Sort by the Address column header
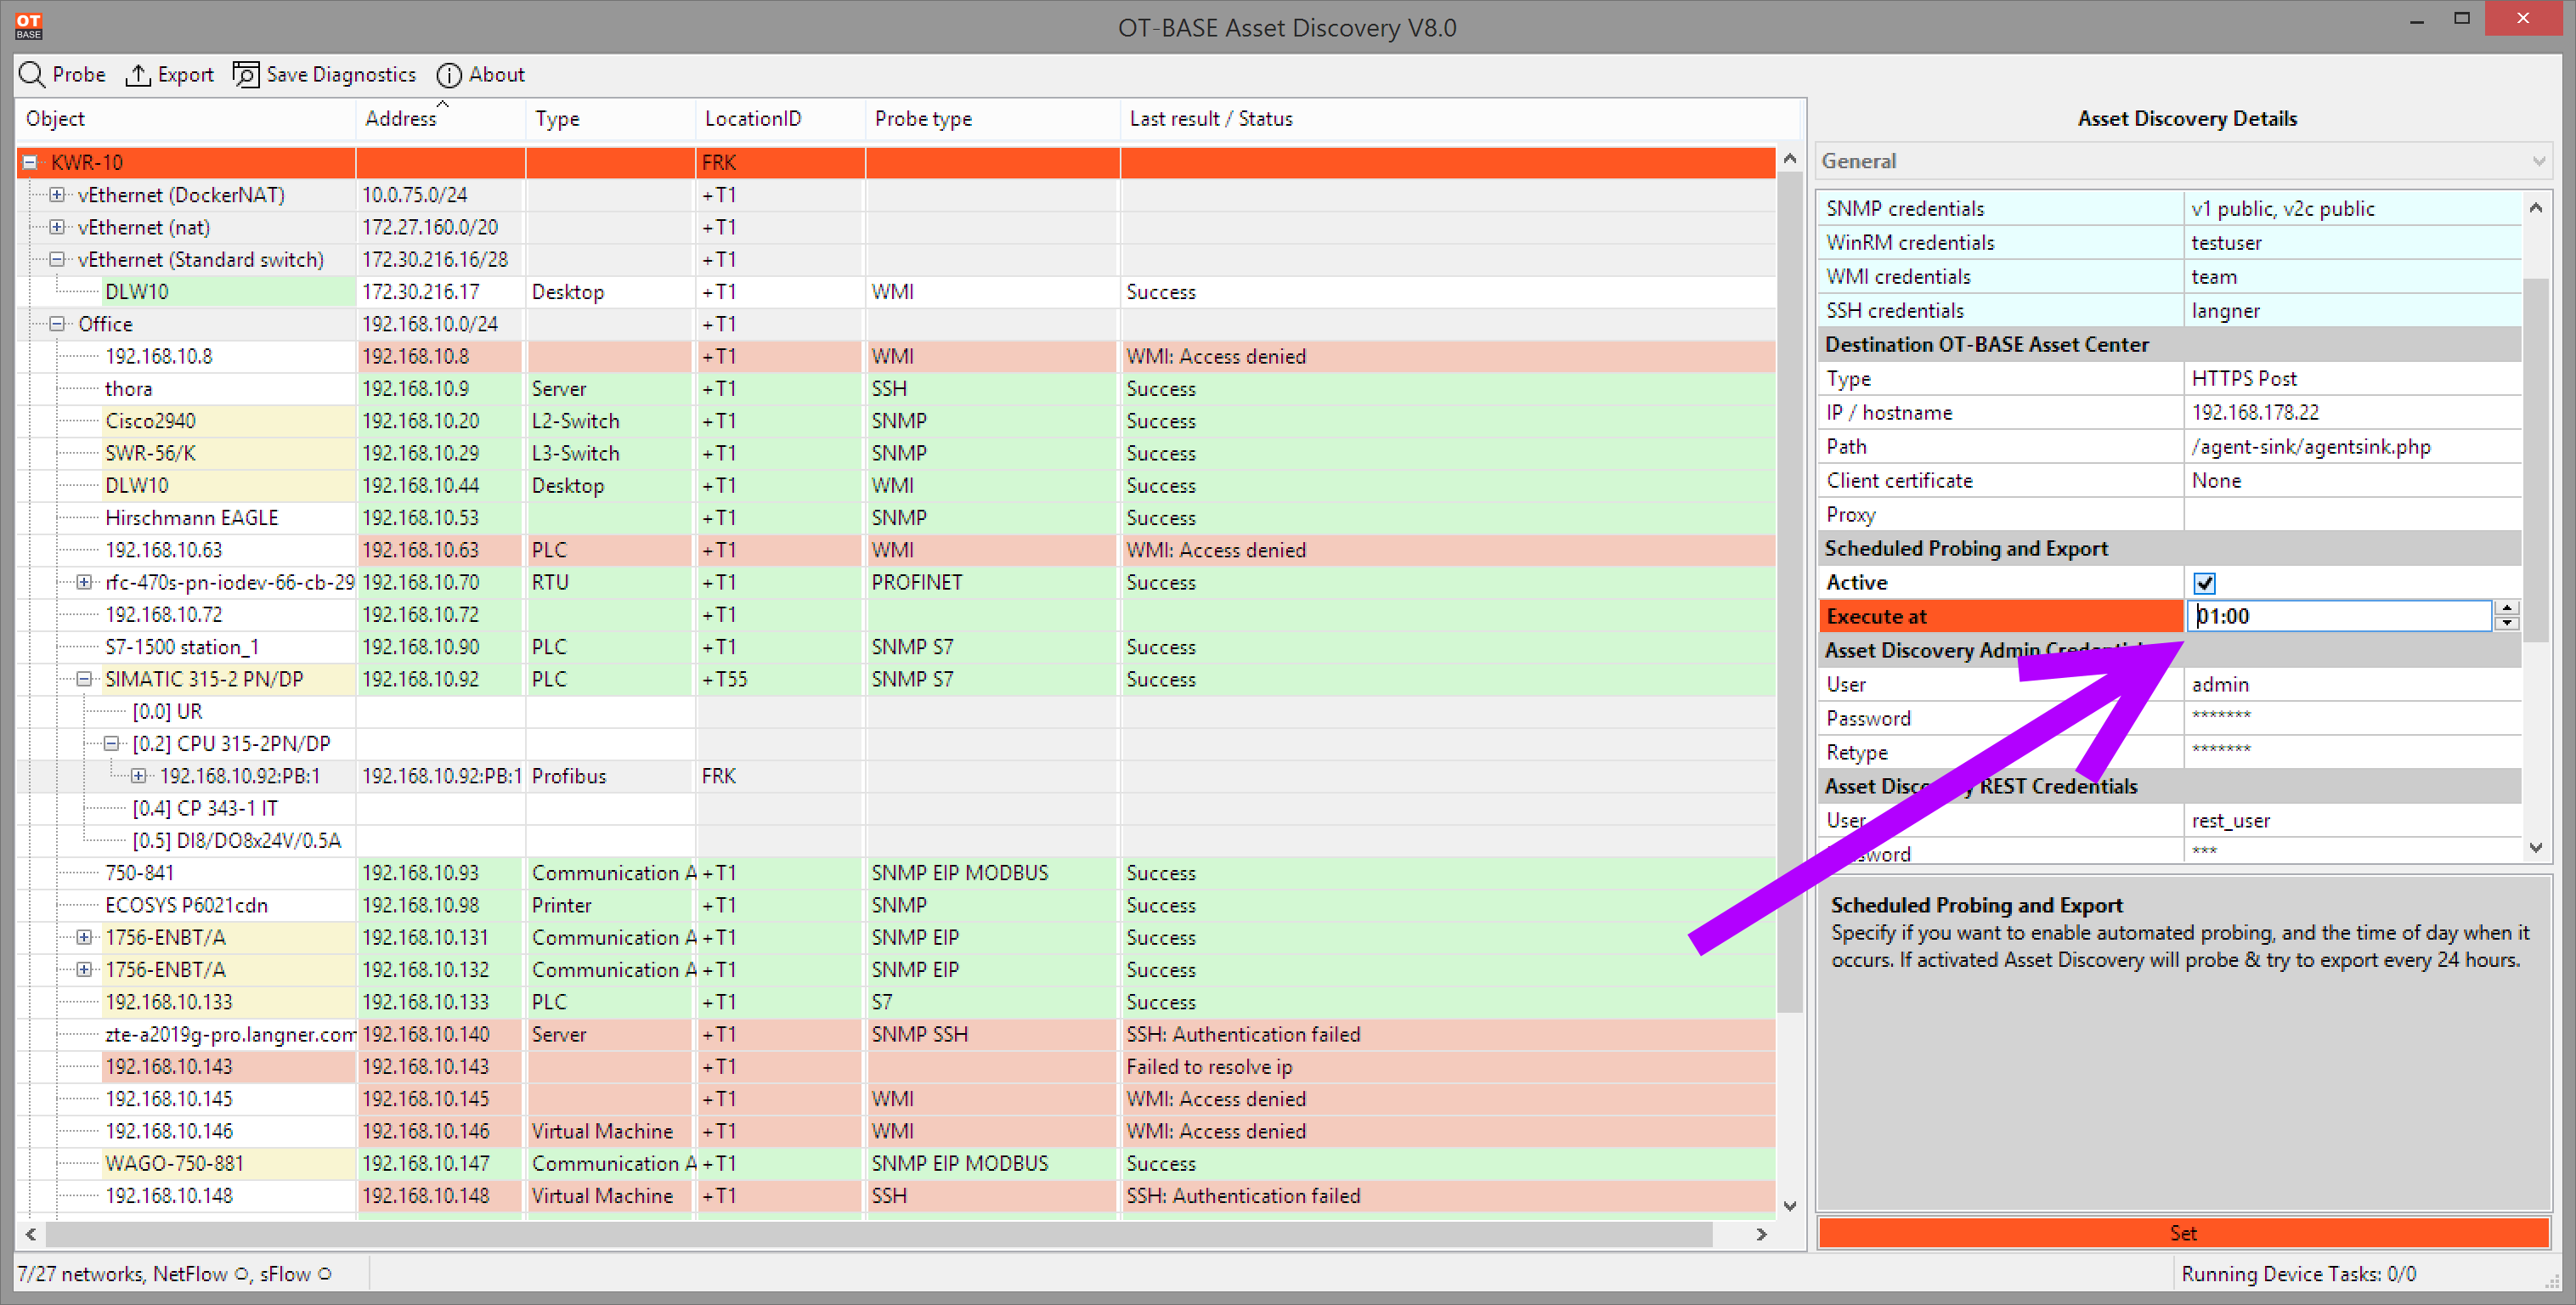The width and height of the screenshot is (2576, 1305). pos(400,118)
